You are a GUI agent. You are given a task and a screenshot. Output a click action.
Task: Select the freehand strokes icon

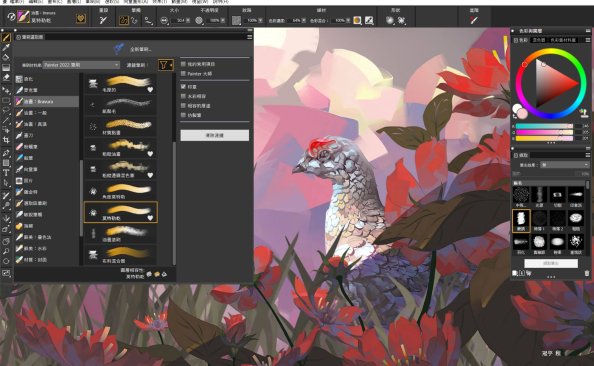coord(123,20)
